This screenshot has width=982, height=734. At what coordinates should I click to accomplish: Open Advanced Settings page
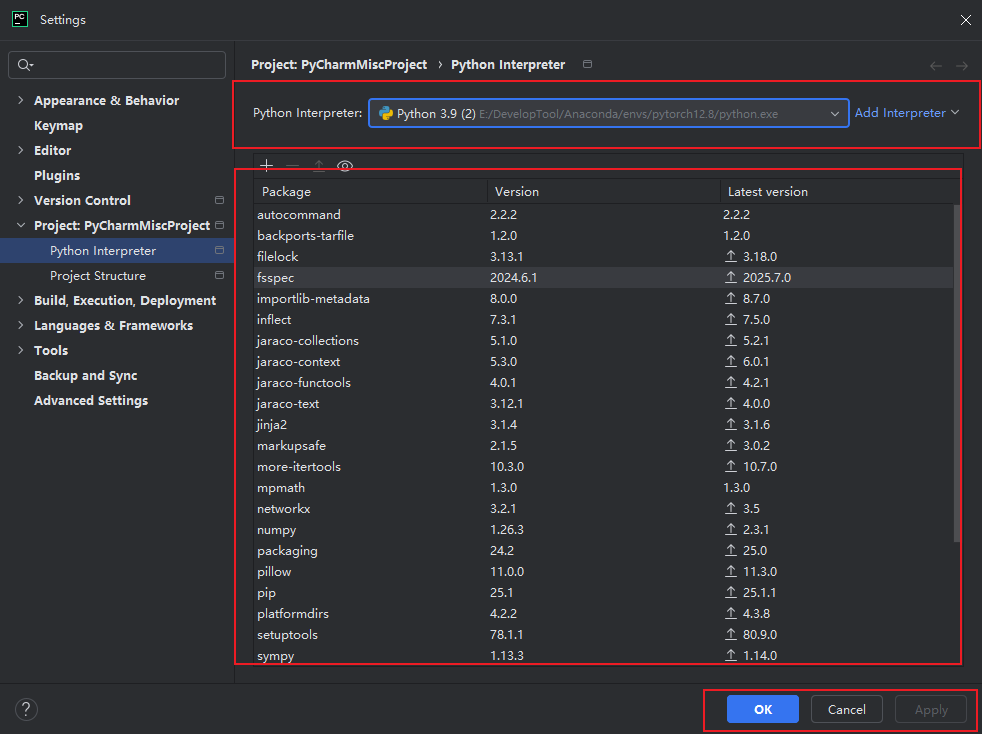(91, 401)
